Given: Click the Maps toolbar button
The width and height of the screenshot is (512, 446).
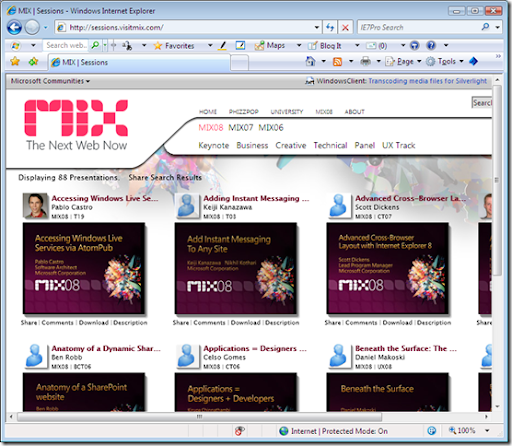Looking at the screenshot, I should point(270,45).
